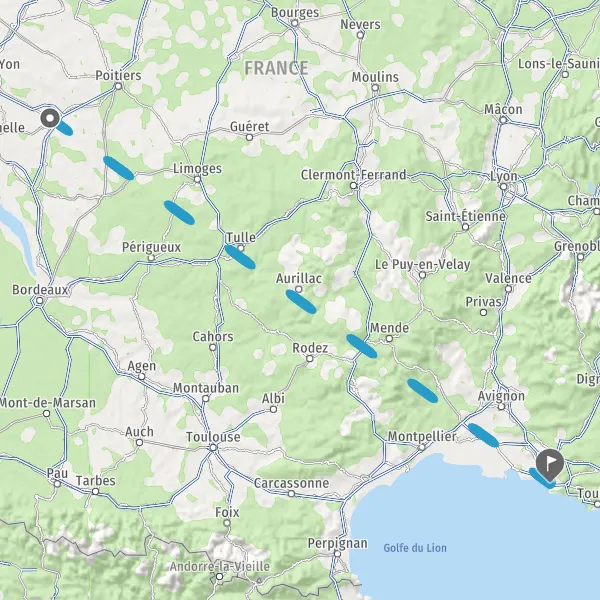Click the Avignon city marker

tap(501, 407)
